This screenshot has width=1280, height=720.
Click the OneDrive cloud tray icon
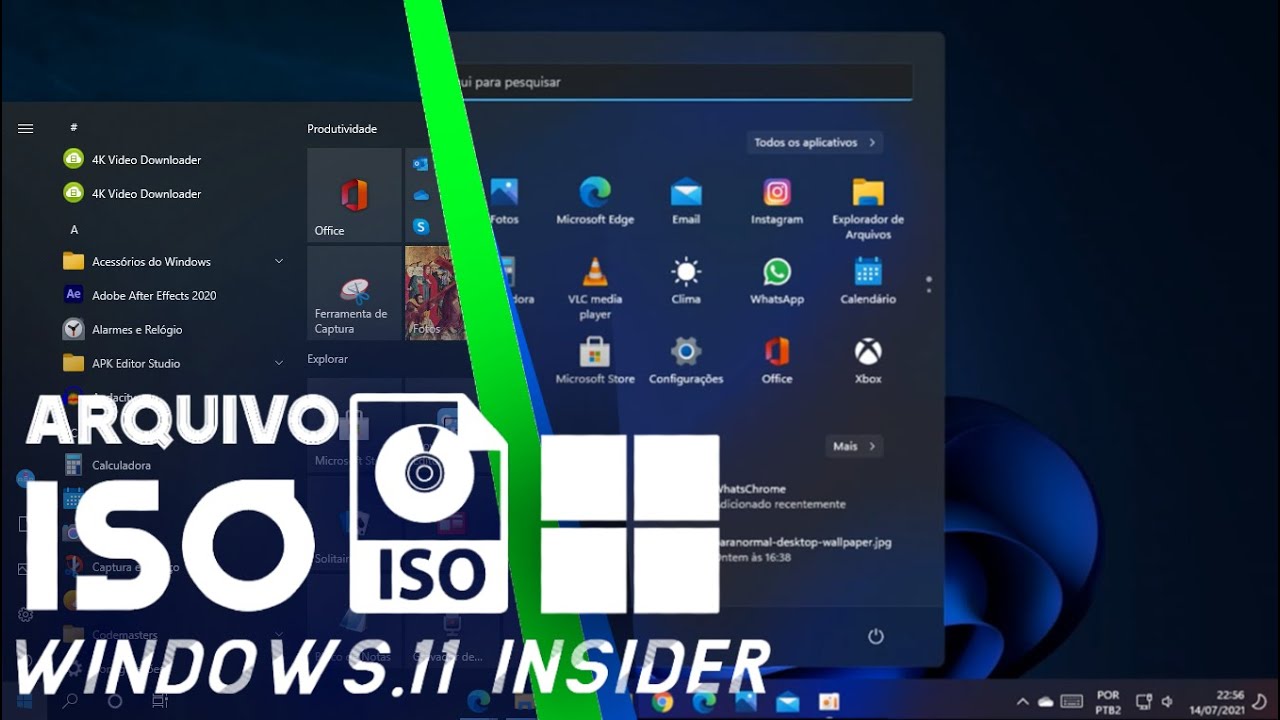coord(1046,702)
